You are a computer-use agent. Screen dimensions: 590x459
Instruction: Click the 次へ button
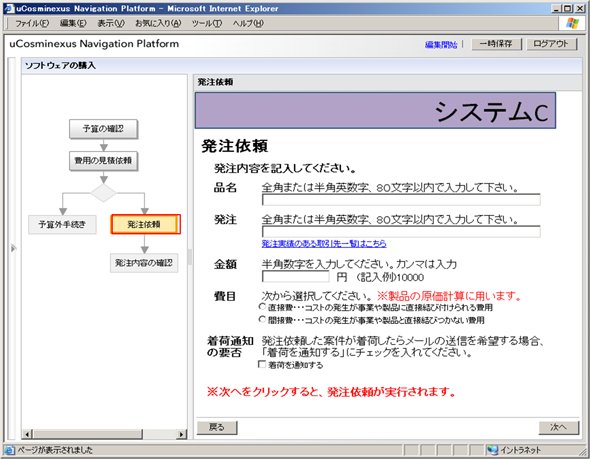(558, 427)
